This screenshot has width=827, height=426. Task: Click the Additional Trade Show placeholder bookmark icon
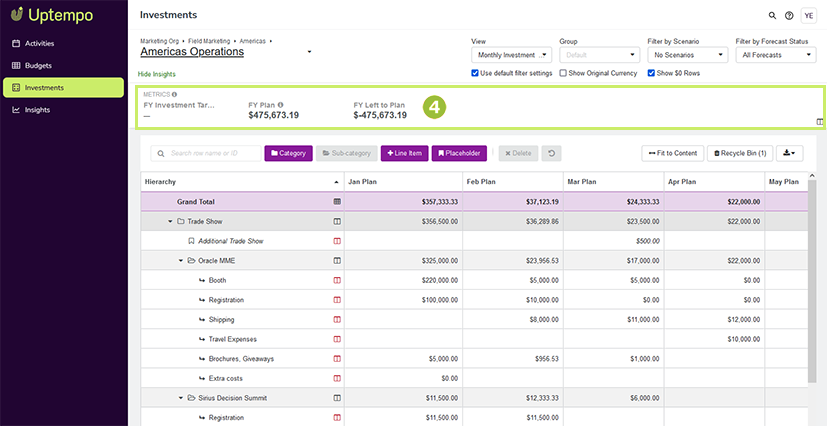click(191, 241)
